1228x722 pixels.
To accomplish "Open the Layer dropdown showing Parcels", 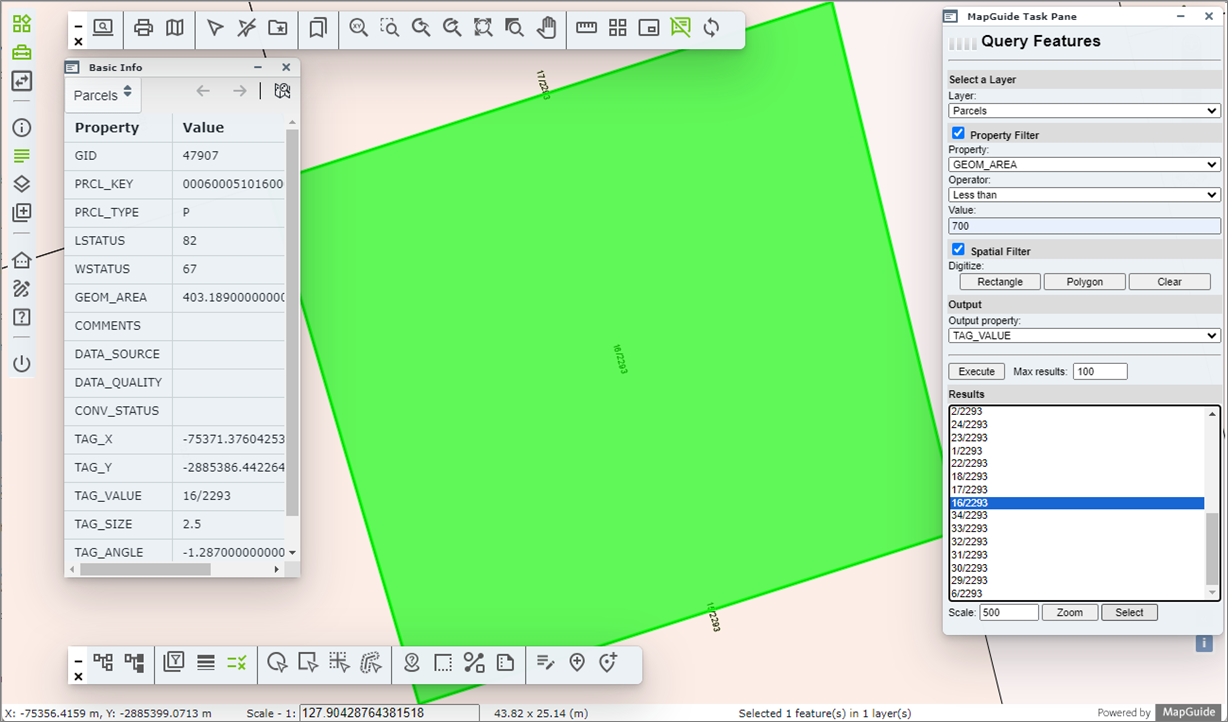I will click(x=1084, y=111).
